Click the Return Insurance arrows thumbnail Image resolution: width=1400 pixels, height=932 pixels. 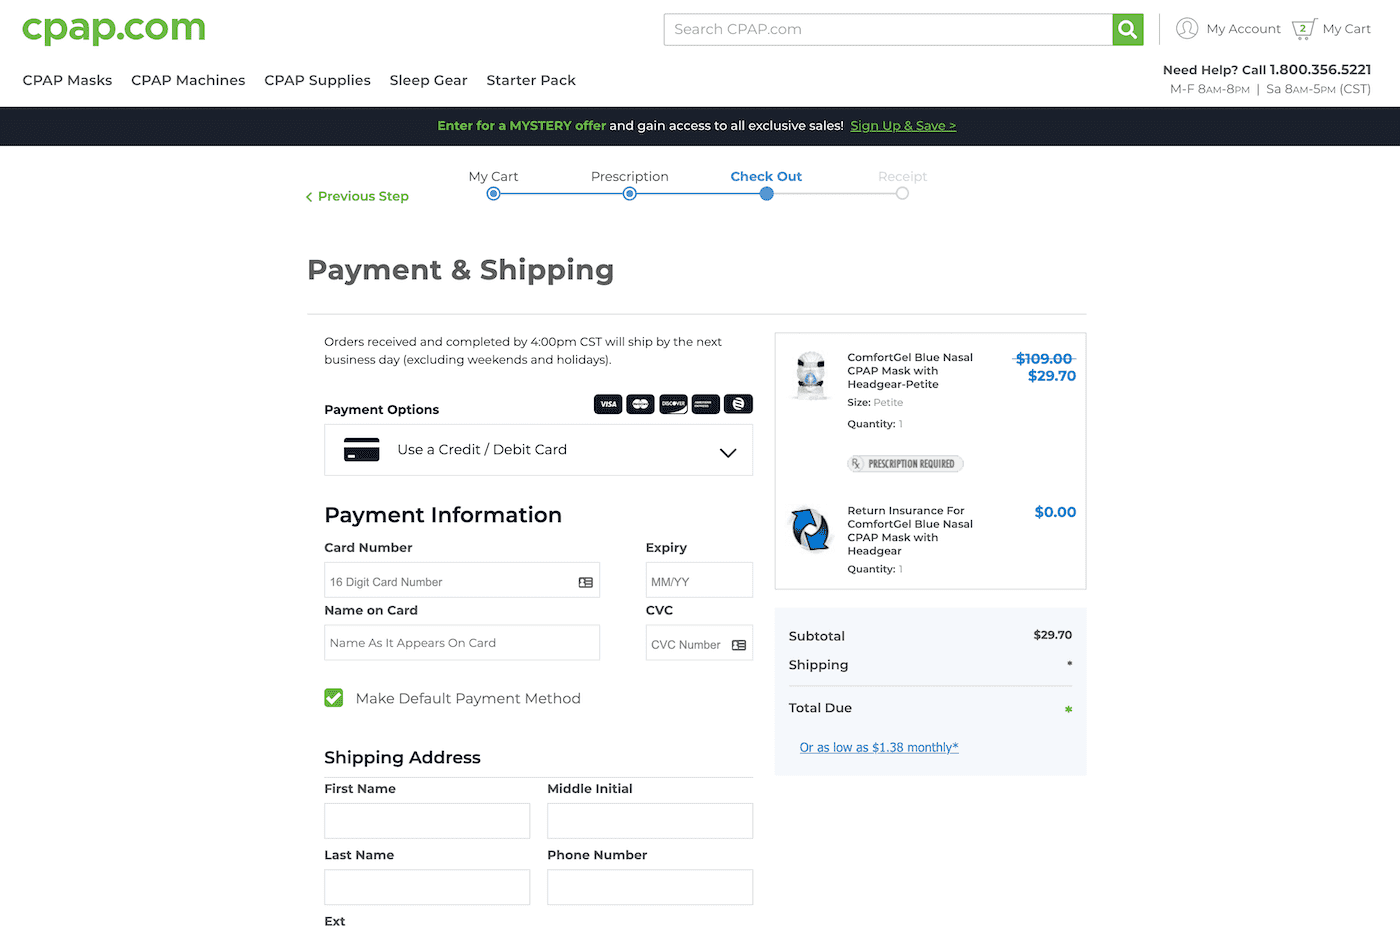[811, 529]
